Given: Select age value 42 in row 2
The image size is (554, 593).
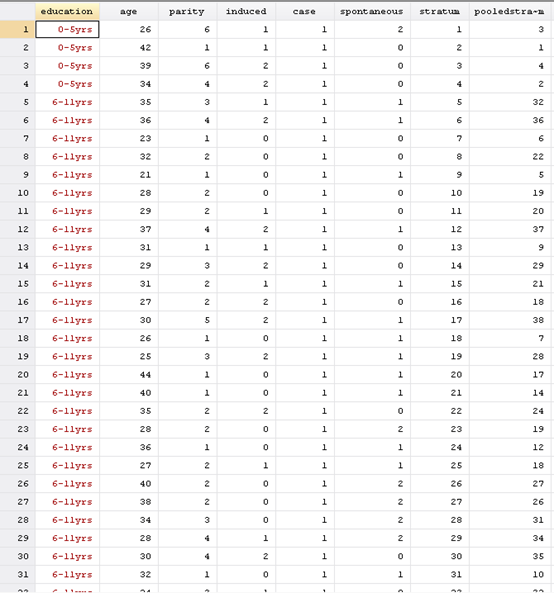Looking at the screenshot, I should click(x=129, y=48).
